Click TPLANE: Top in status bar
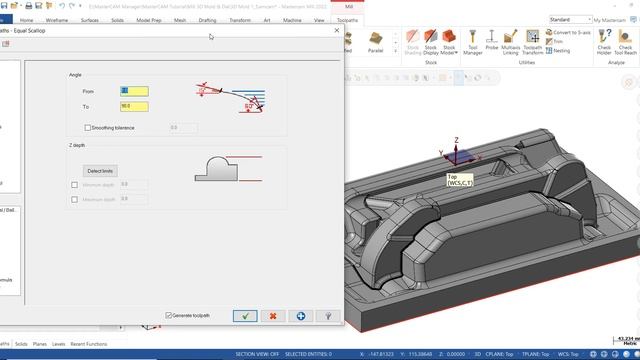The image size is (640, 360). point(536,354)
